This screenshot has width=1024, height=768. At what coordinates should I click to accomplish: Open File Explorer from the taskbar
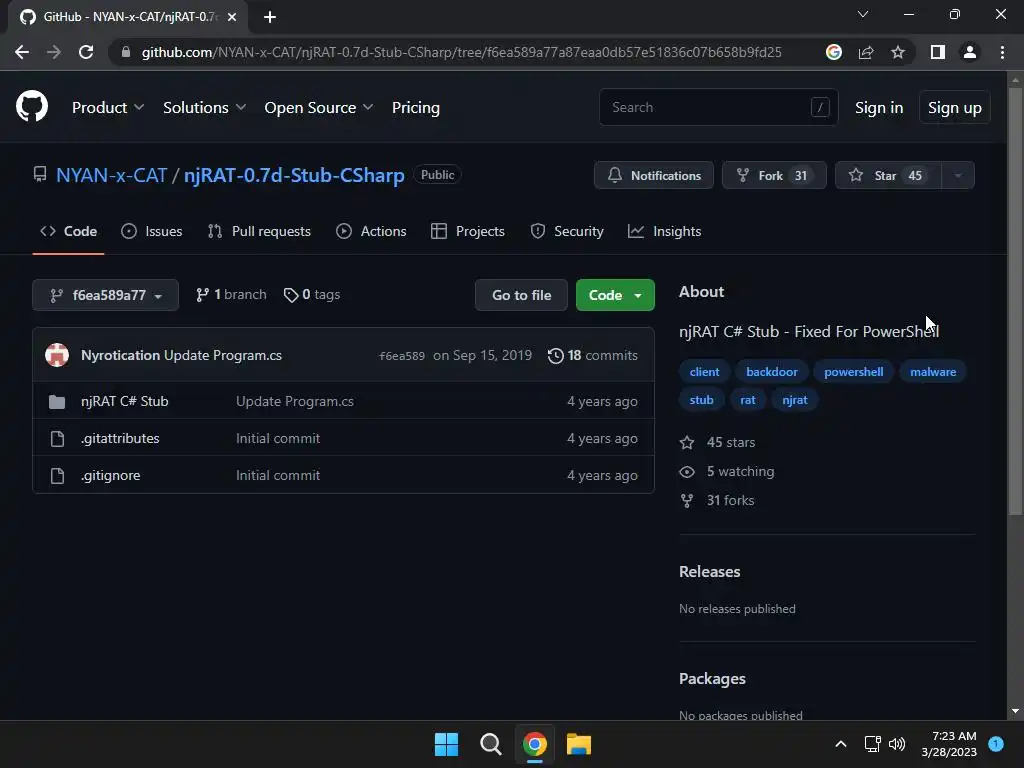coord(579,744)
